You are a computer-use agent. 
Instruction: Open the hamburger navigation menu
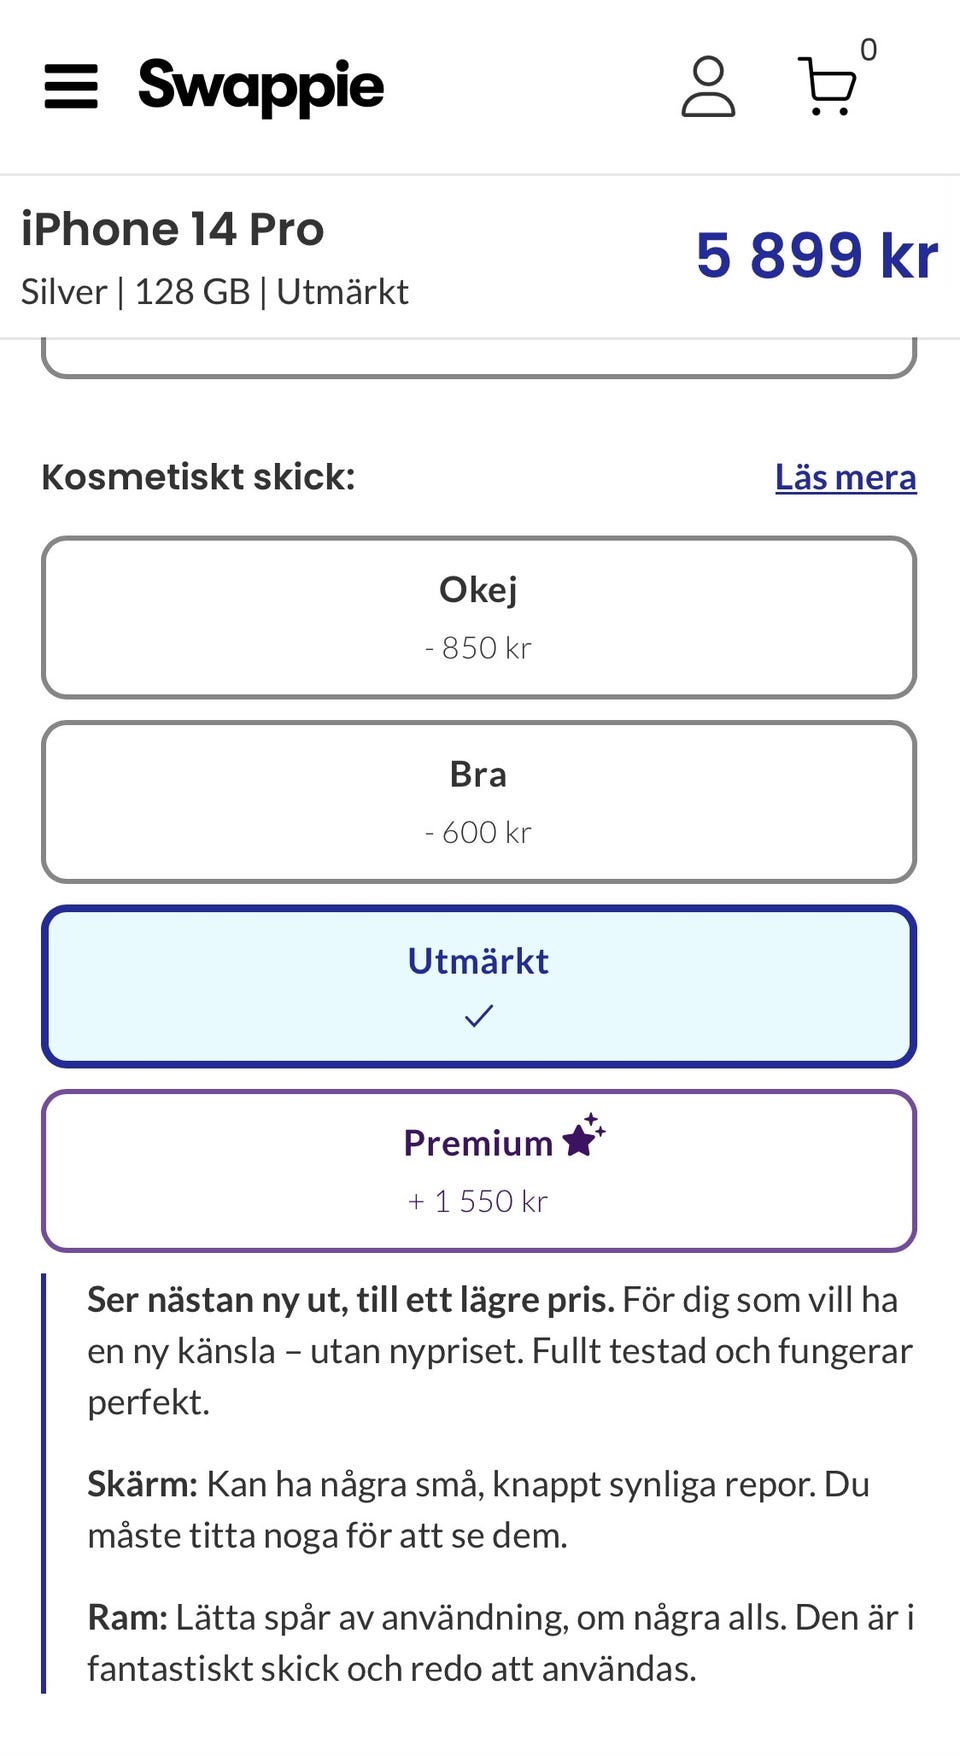71,86
